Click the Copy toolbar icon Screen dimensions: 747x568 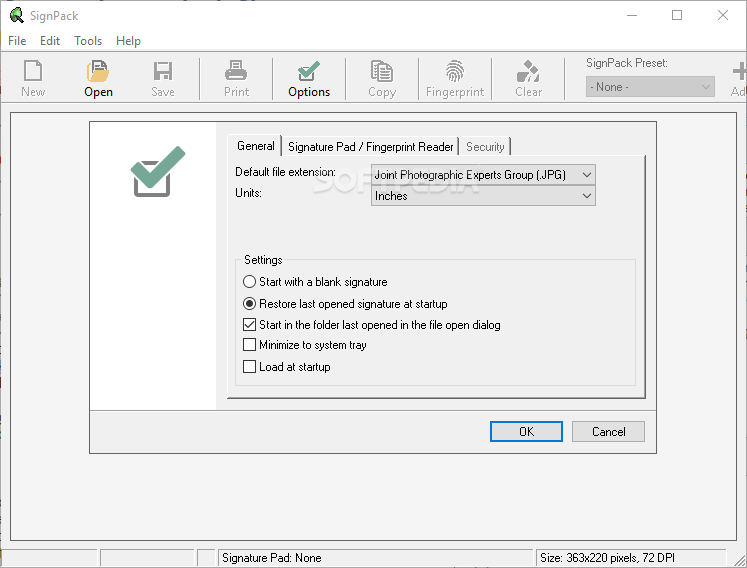[382, 79]
